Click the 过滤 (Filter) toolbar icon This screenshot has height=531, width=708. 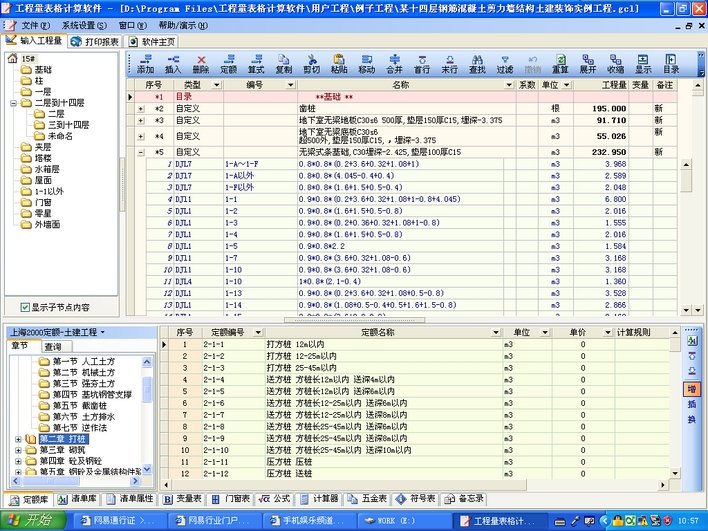click(x=505, y=64)
